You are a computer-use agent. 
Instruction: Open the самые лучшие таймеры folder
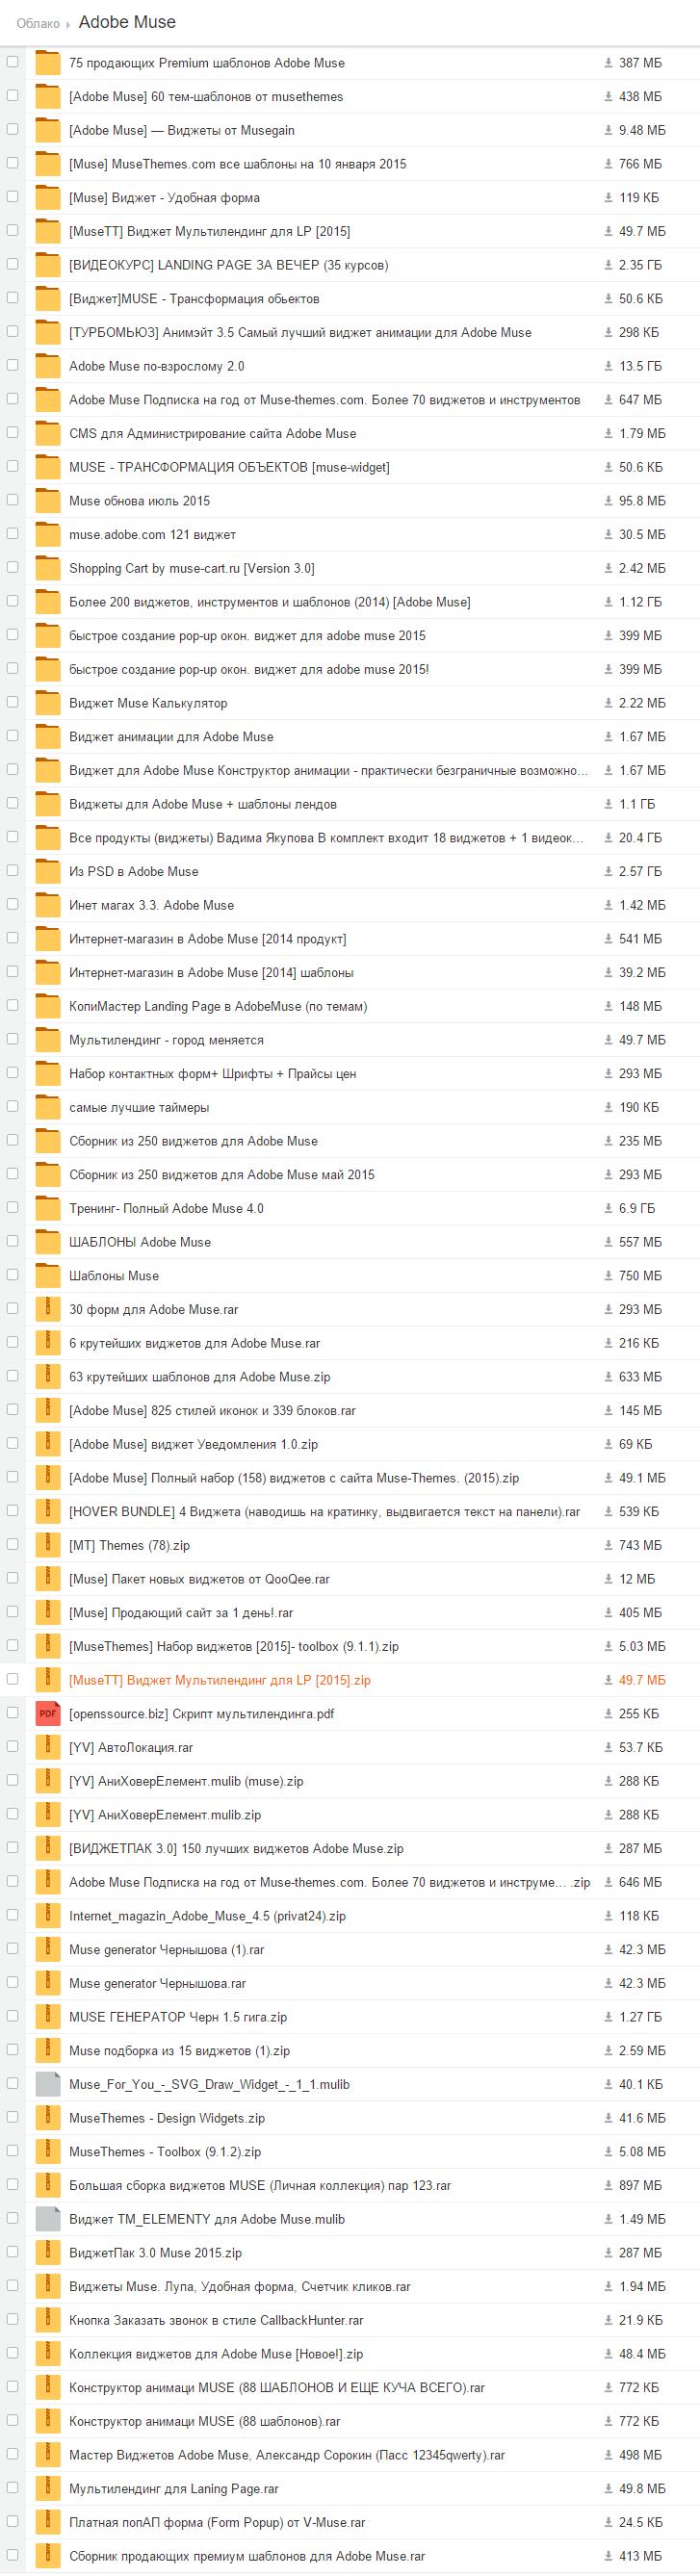tap(139, 1107)
